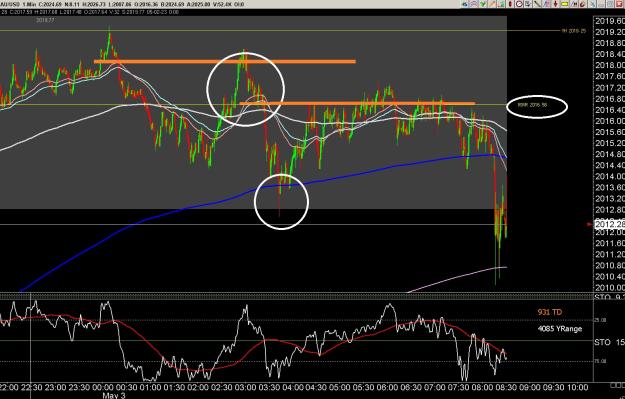Click the 01:00 time axis label
The width and height of the screenshot is (625, 399).
(150, 387)
